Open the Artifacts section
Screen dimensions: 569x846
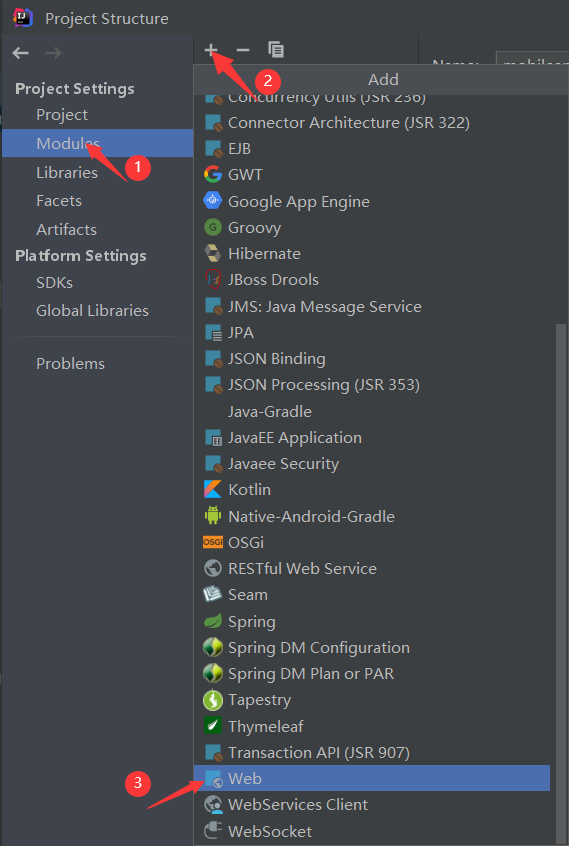pos(66,229)
